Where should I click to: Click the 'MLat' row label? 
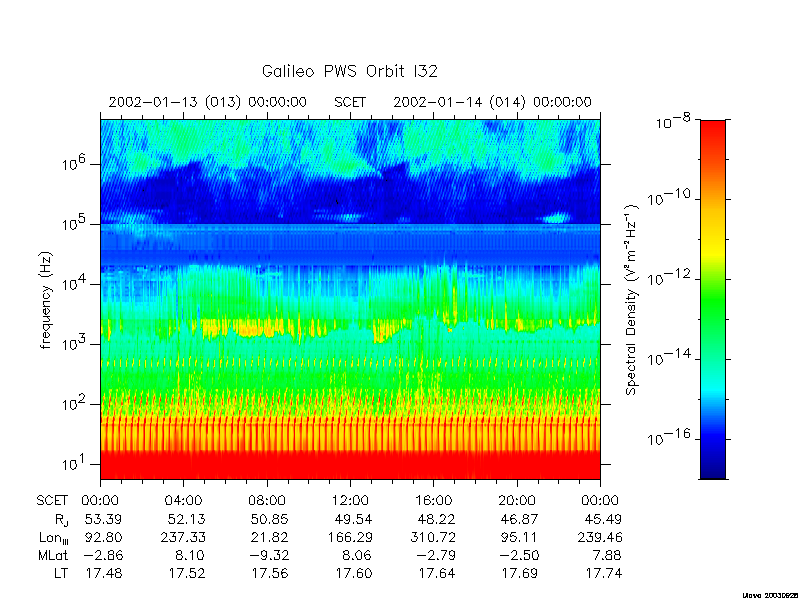[53, 555]
